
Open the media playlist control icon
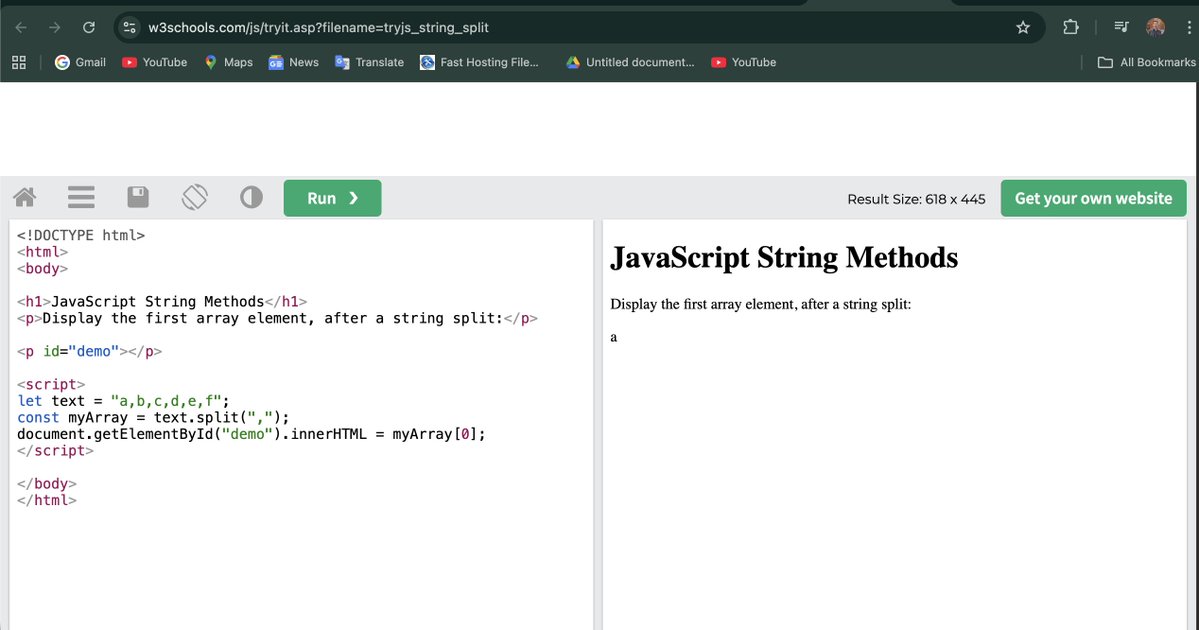1121,27
